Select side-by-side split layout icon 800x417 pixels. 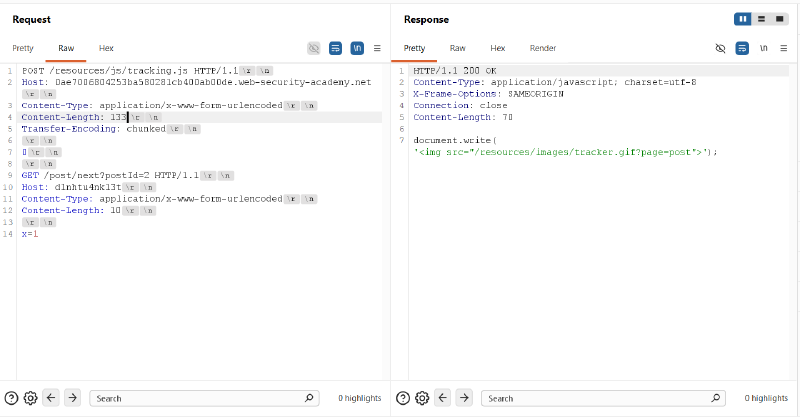click(743, 19)
